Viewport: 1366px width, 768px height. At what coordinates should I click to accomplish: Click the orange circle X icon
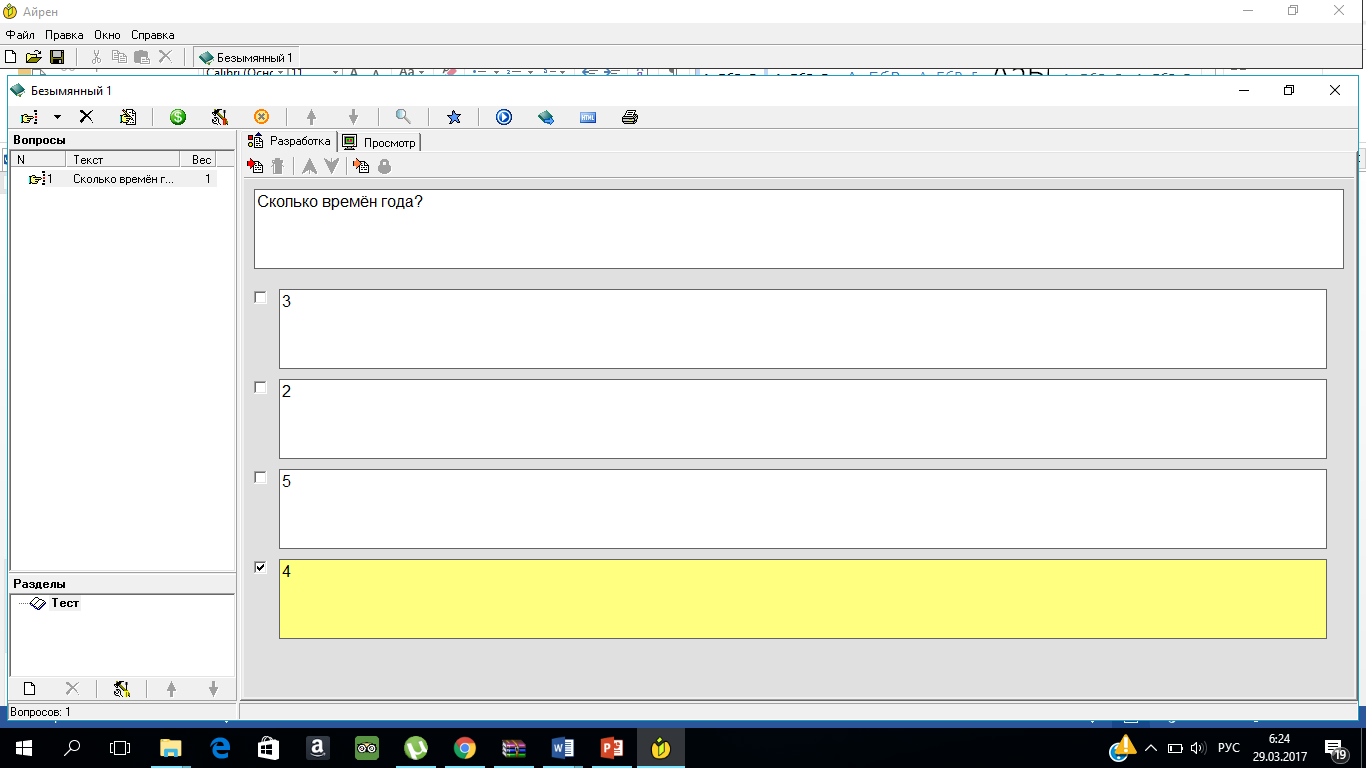262,117
